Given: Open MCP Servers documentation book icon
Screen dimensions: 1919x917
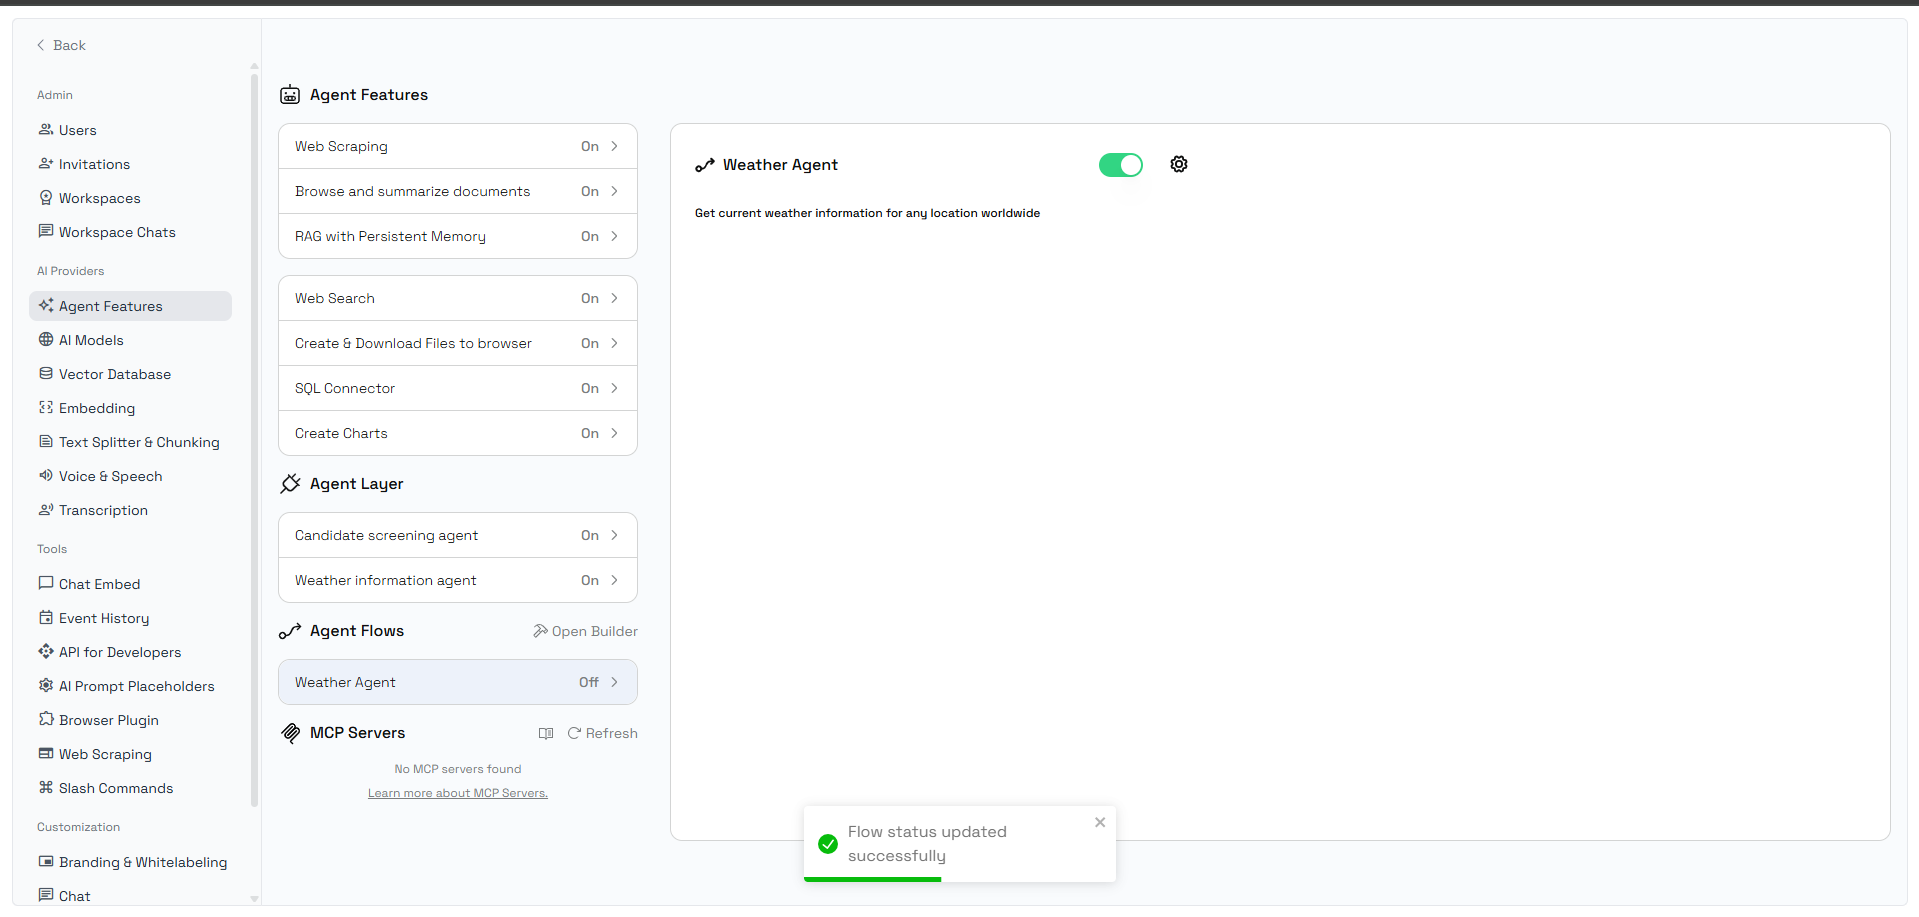Looking at the screenshot, I should [x=546, y=733].
